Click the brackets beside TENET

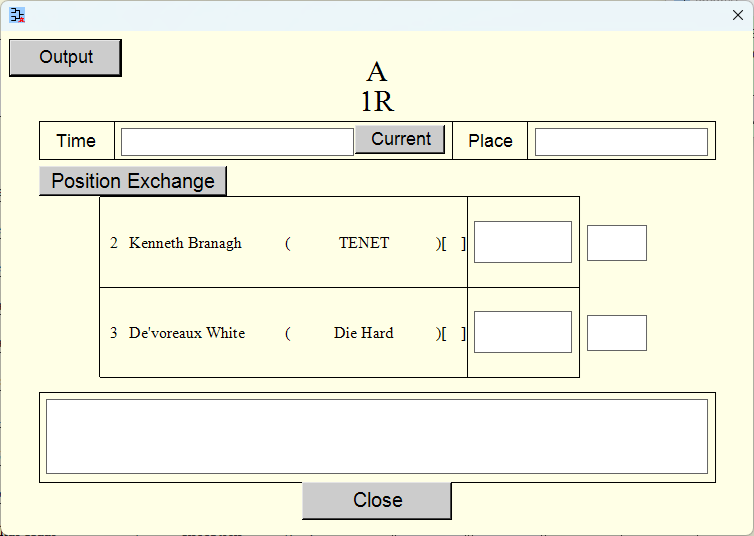[x=453, y=244]
